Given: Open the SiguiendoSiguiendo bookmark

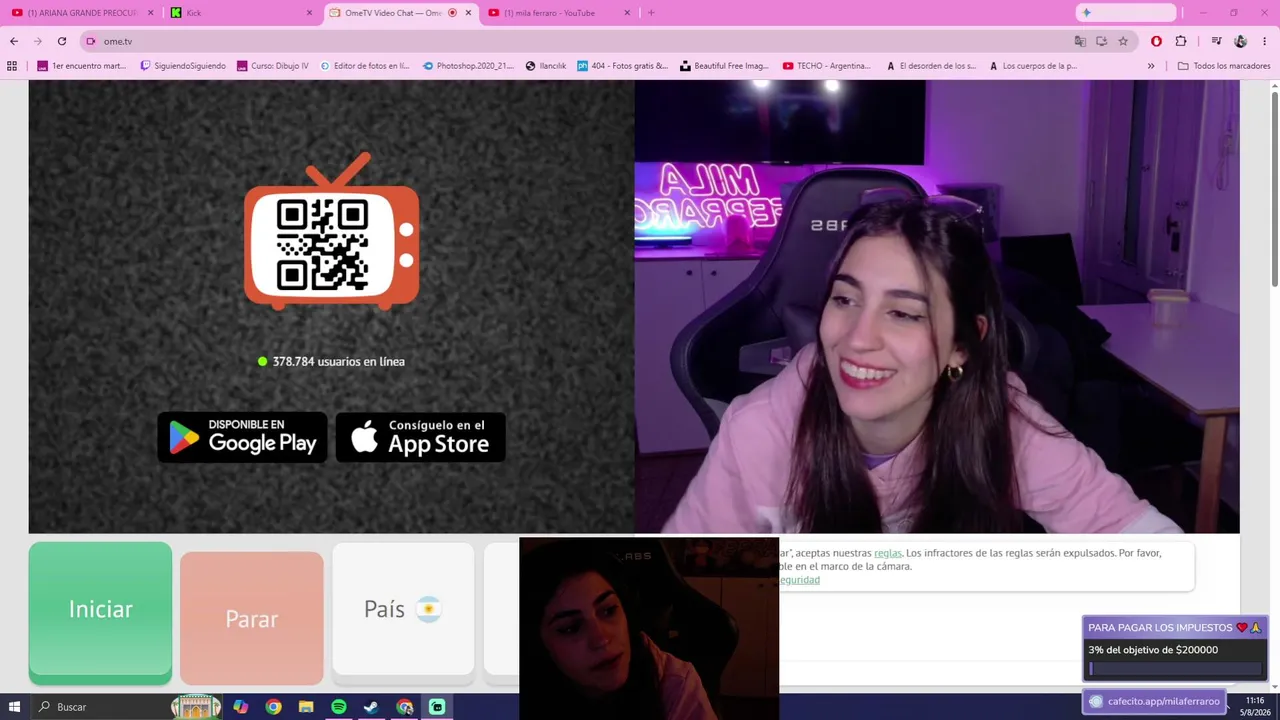Looking at the screenshot, I should pos(183,66).
